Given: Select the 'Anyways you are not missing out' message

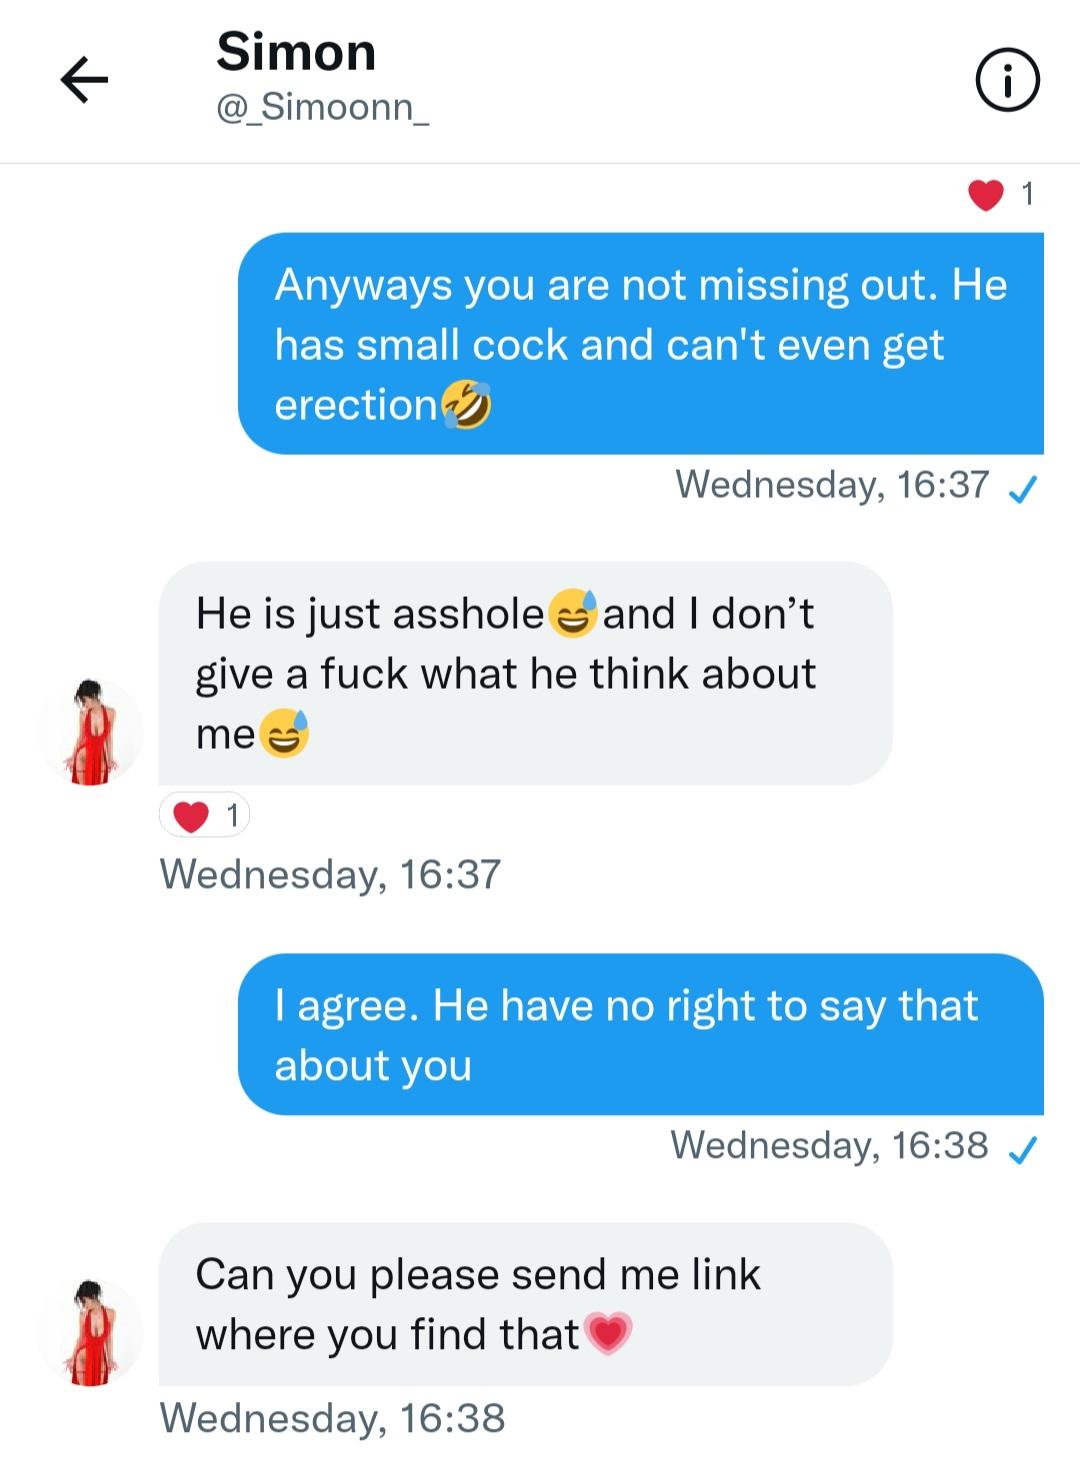Looking at the screenshot, I should 640,344.
